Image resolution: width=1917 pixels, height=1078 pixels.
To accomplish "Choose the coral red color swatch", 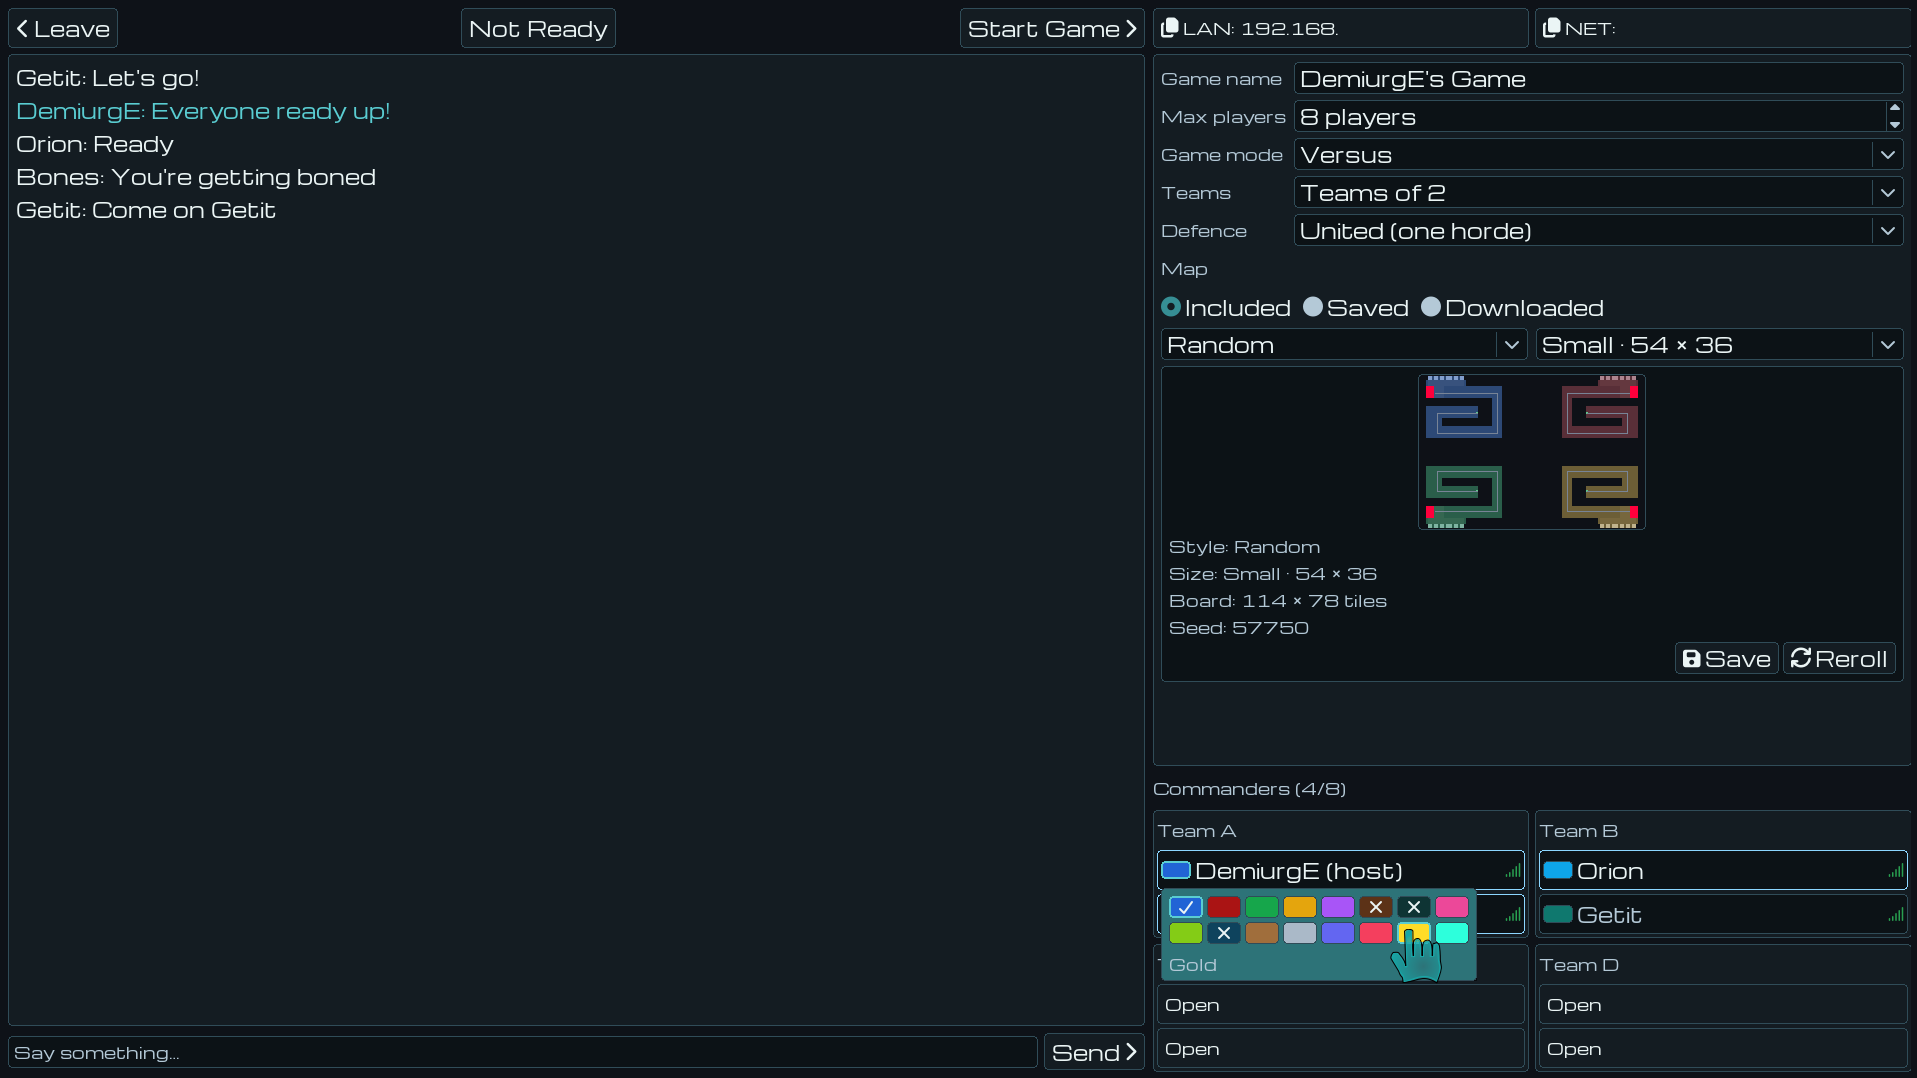I will coord(1376,933).
